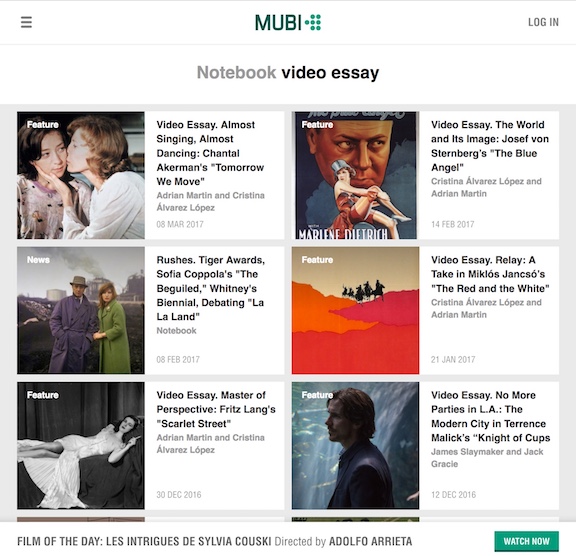Click film title Les Intrigues de Sylvia Couski
Image resolution: width=576 pixels, height=556 pixels.
coord(188,541)
